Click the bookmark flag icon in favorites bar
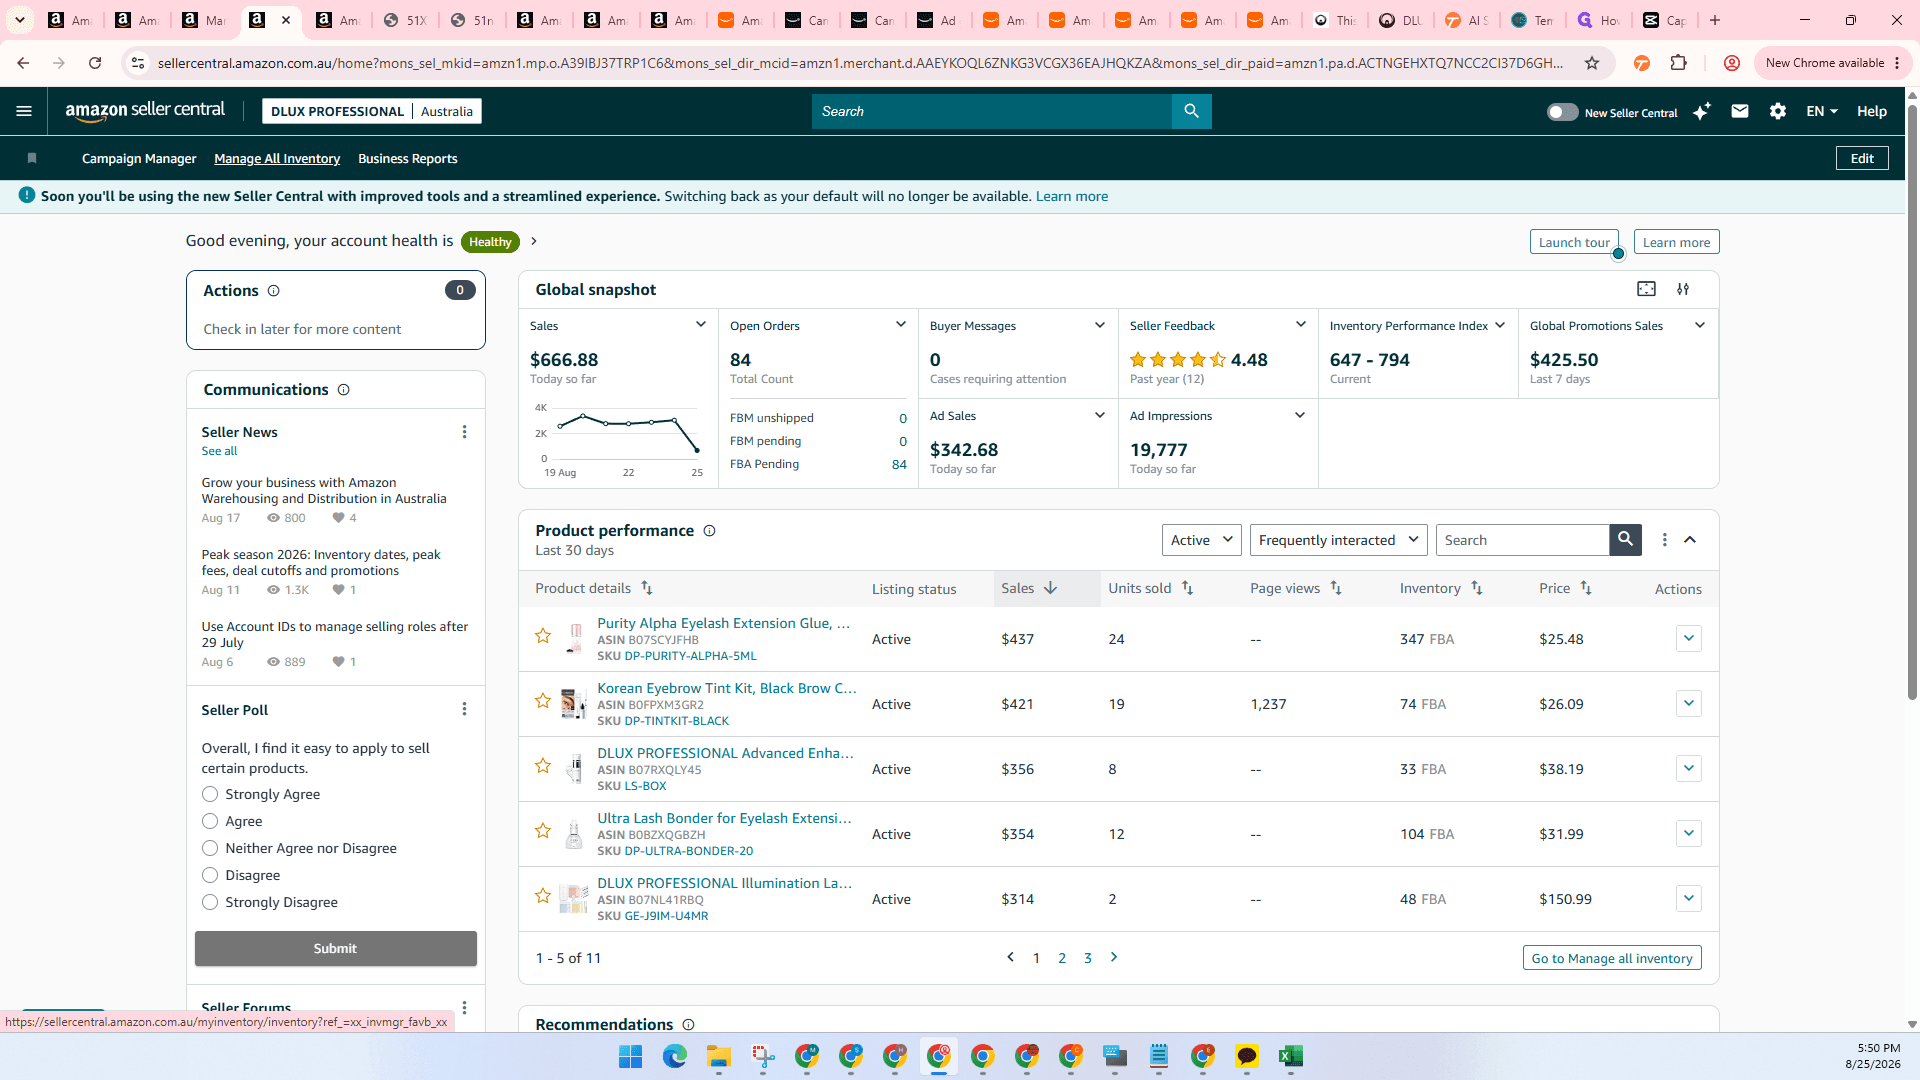 [x=32, y=158]
